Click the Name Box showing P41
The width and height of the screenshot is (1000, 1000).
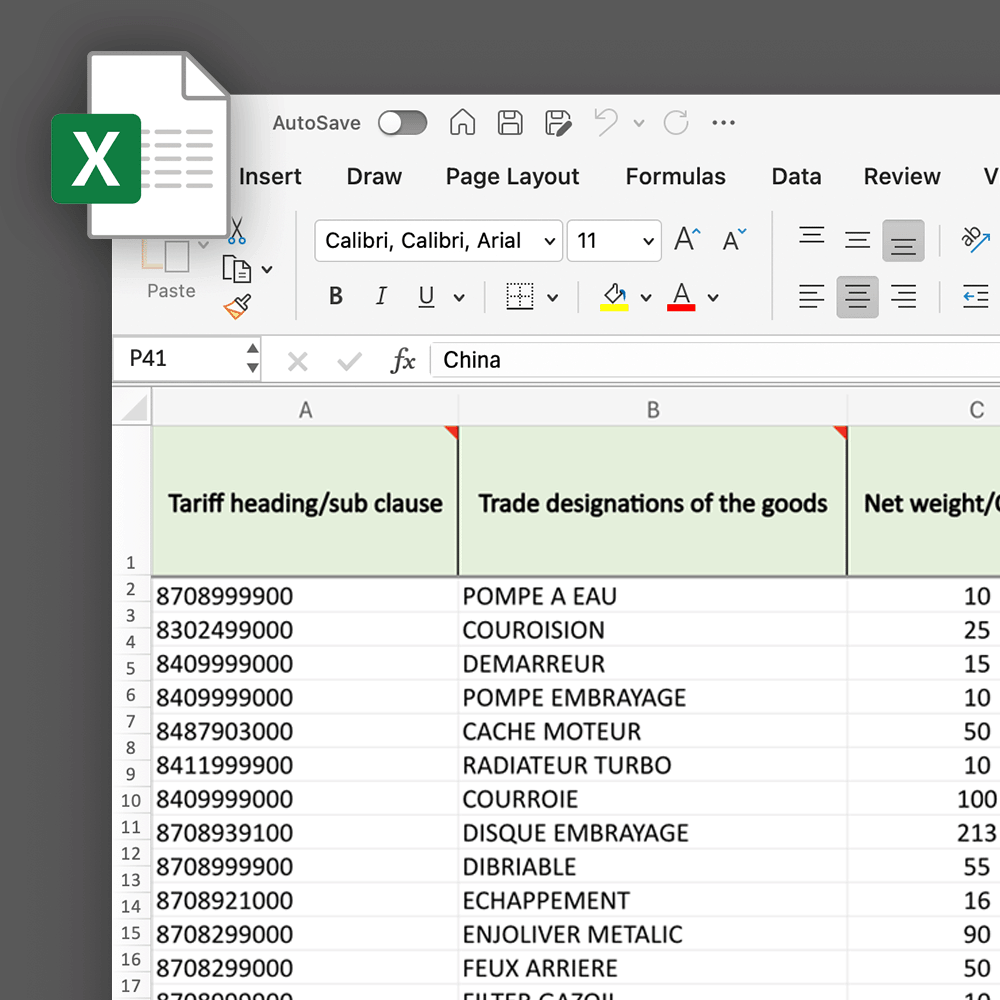[179, 358]
